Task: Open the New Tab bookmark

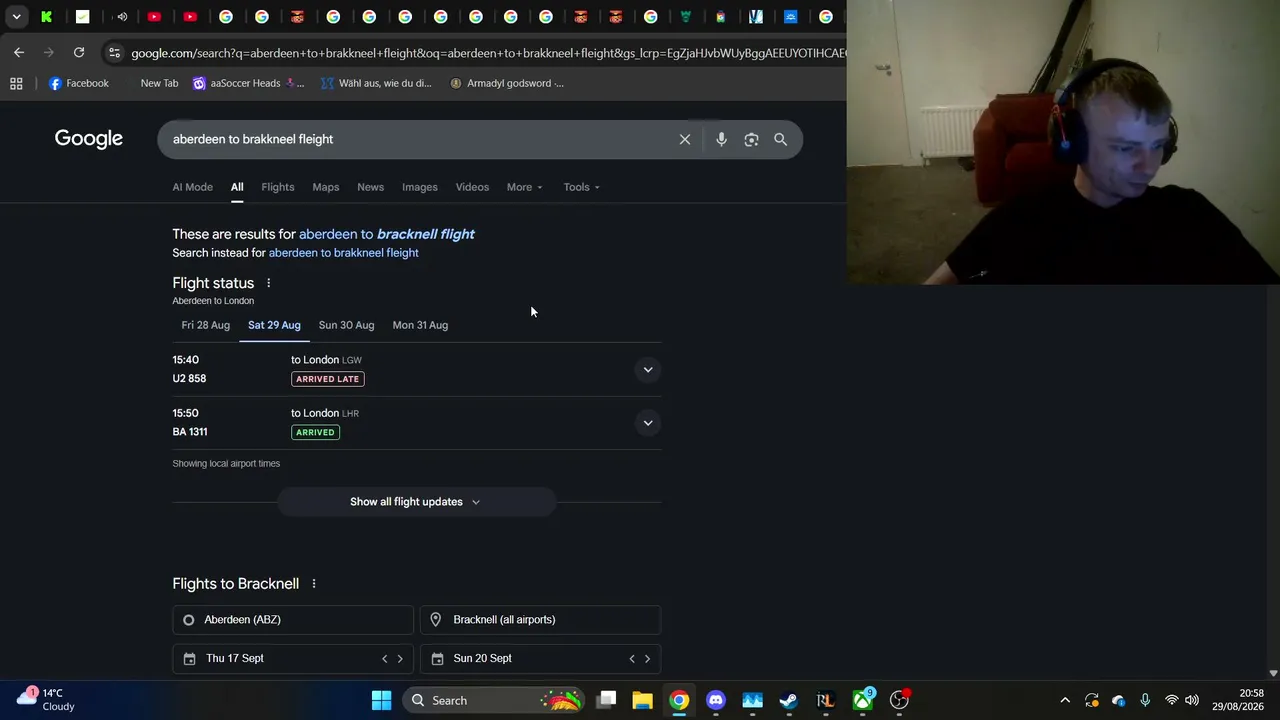Action: [159, 83]
